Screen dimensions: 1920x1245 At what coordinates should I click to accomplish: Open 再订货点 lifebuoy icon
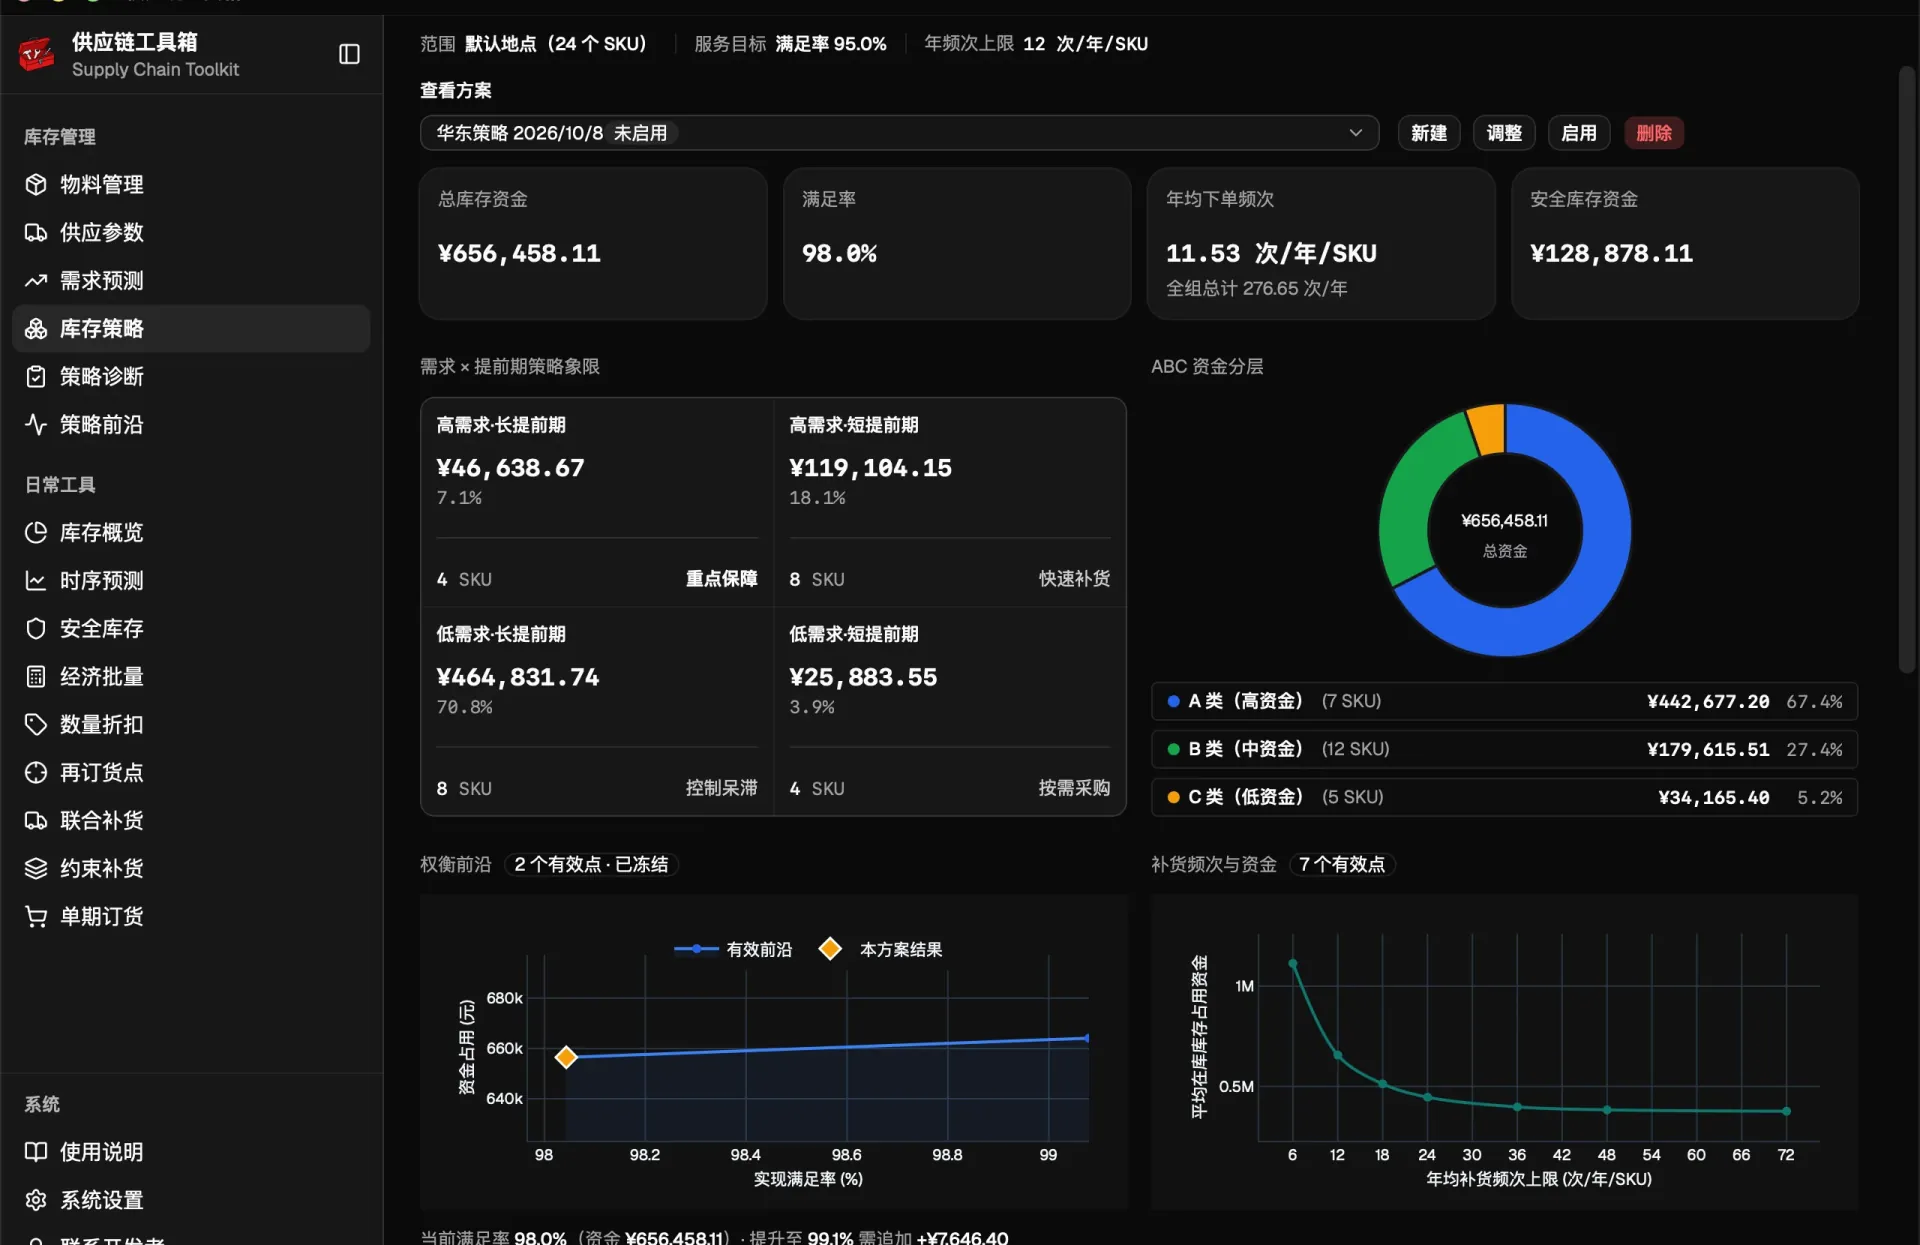36,772
